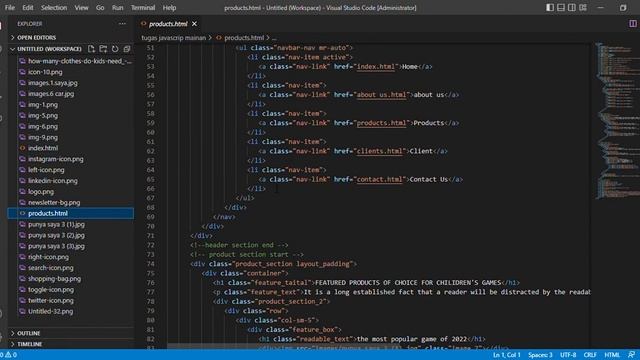This screenshot has width=640, height=360.
Task: Close the products.html editor tab
Action: point(194,24)
